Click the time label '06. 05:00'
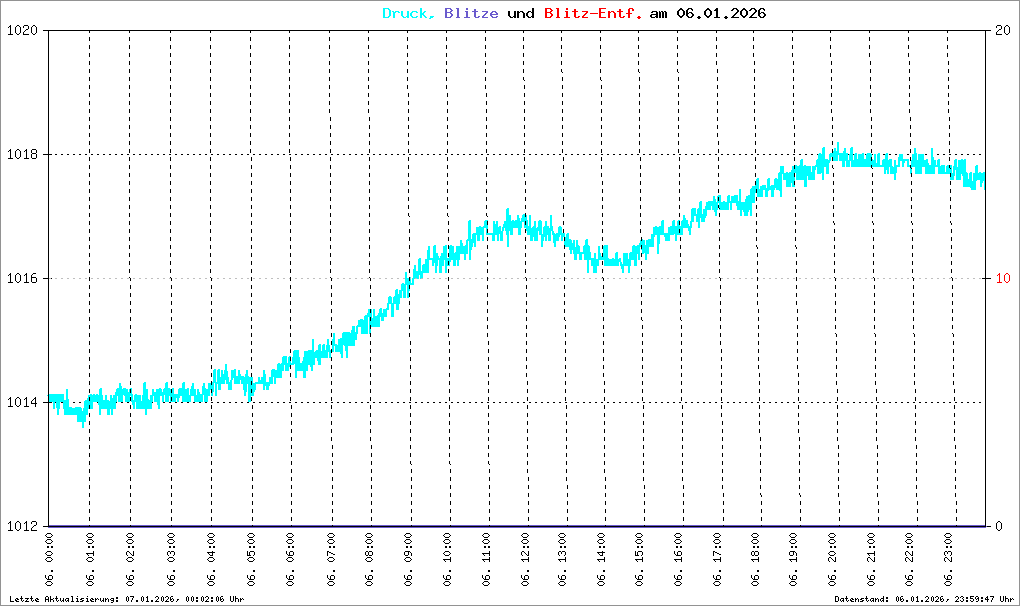Image resolution: width=1020 pixels, height=606 pixels. click(252, 560)
